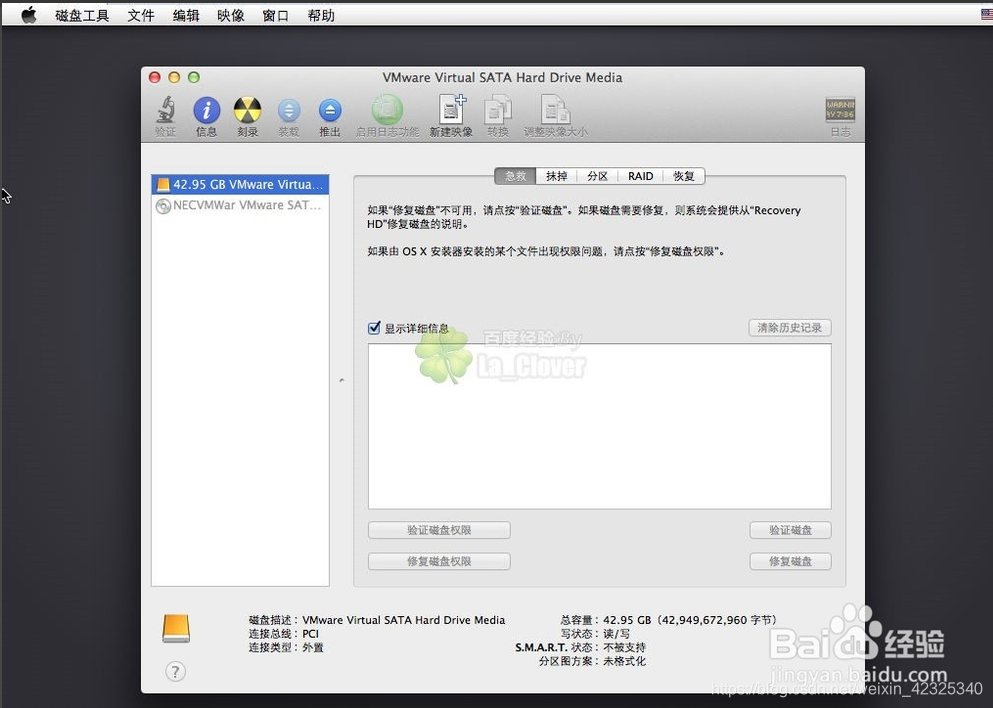The width and height of the screenshot is (993, 708).
Task: Switch to Partition (分区) tab
Action: point(597,176)
